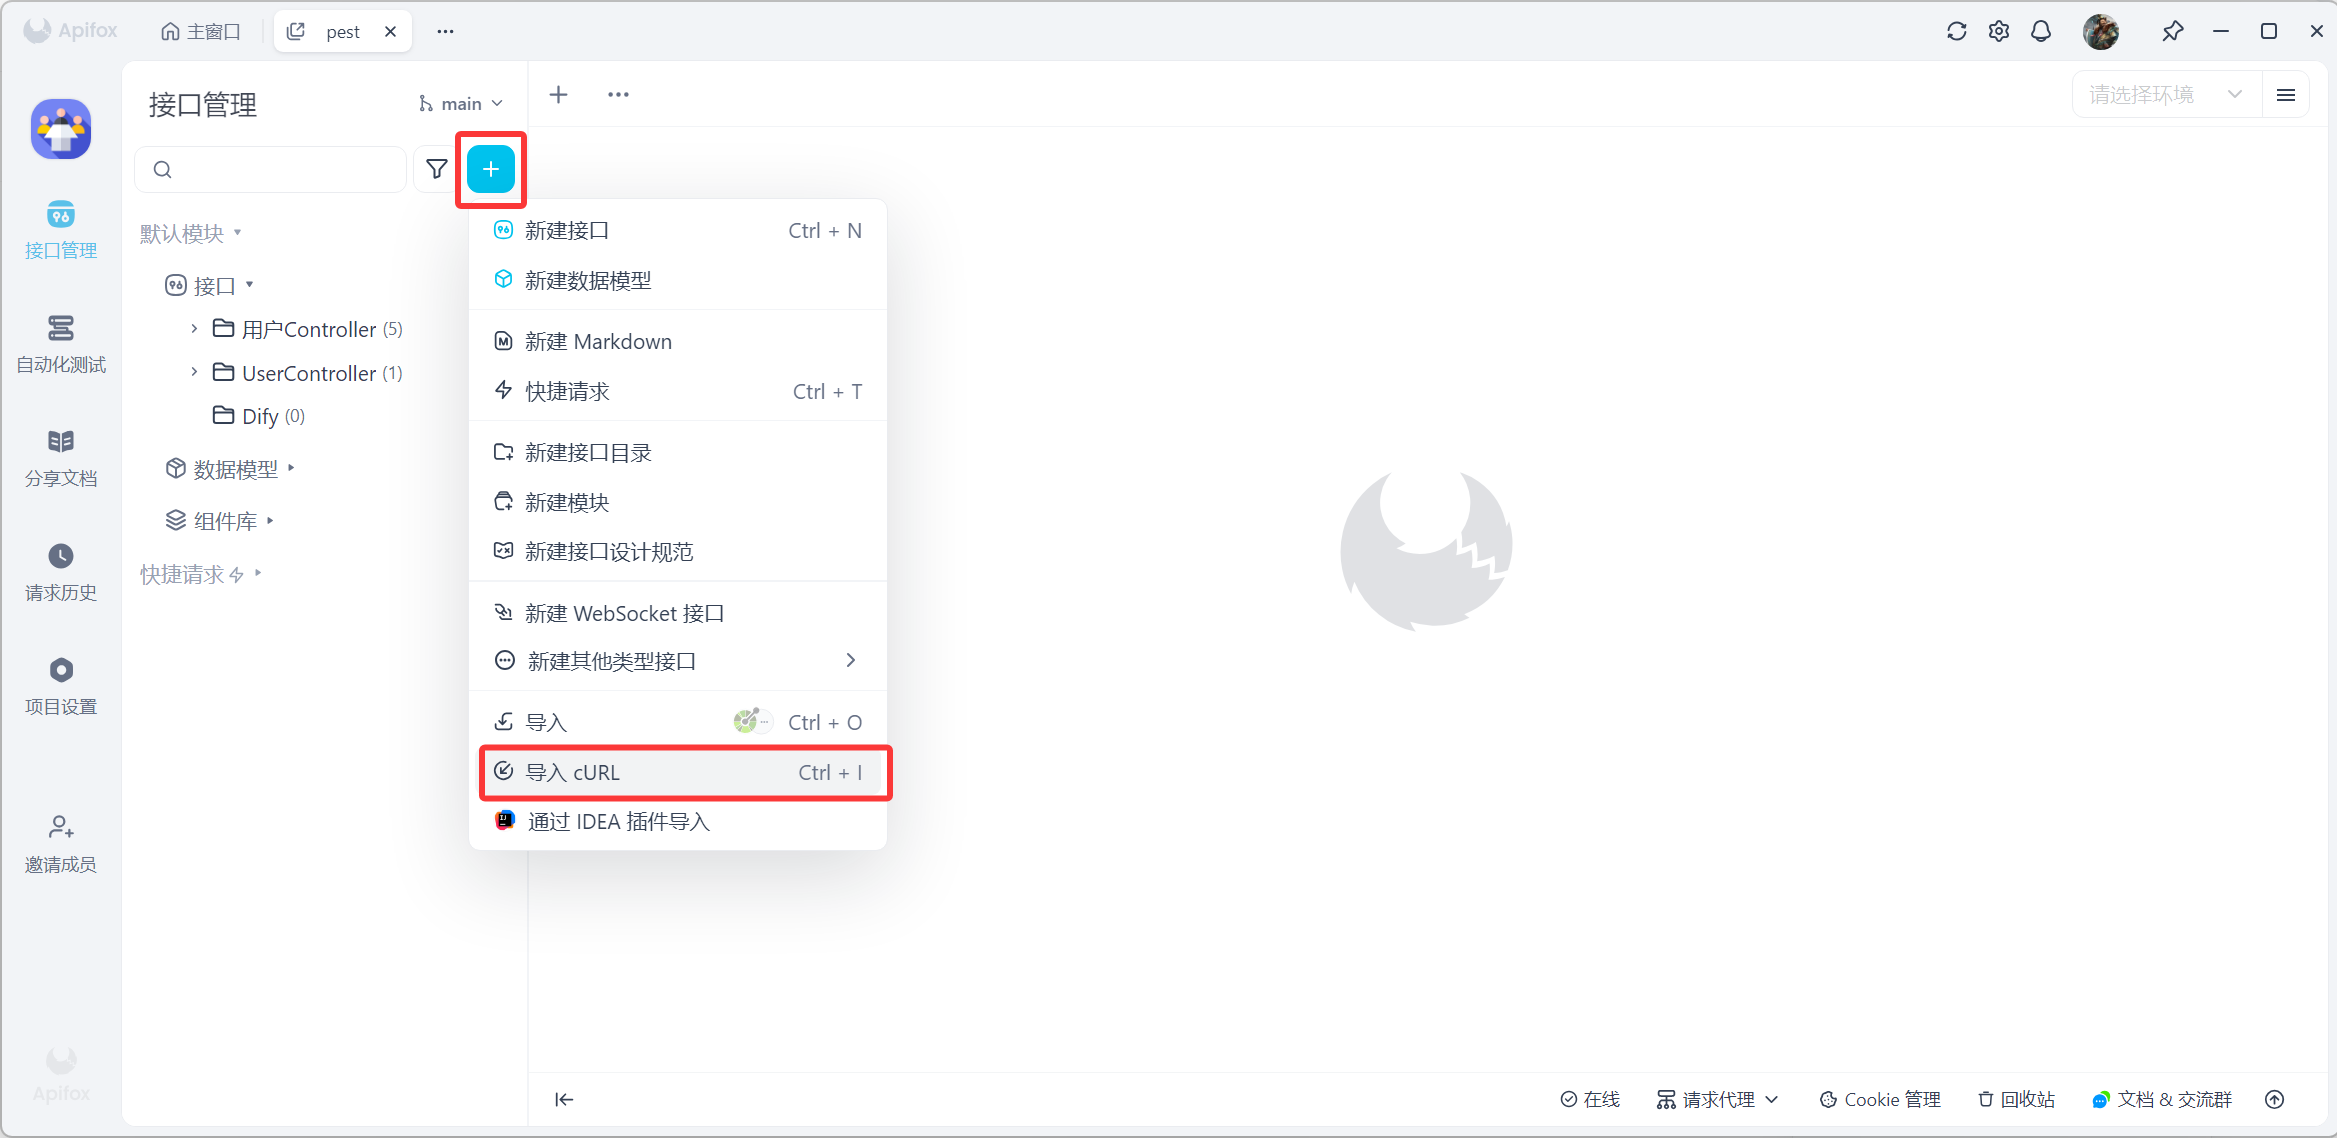
Task: Click the refresh sync icon
Action: 1956,31
